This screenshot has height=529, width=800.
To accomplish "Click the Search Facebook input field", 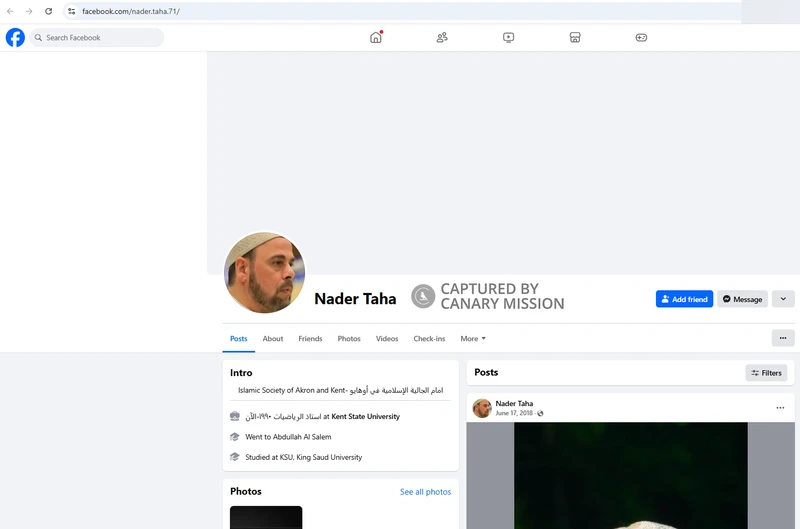I will click(x=97, y=38).
